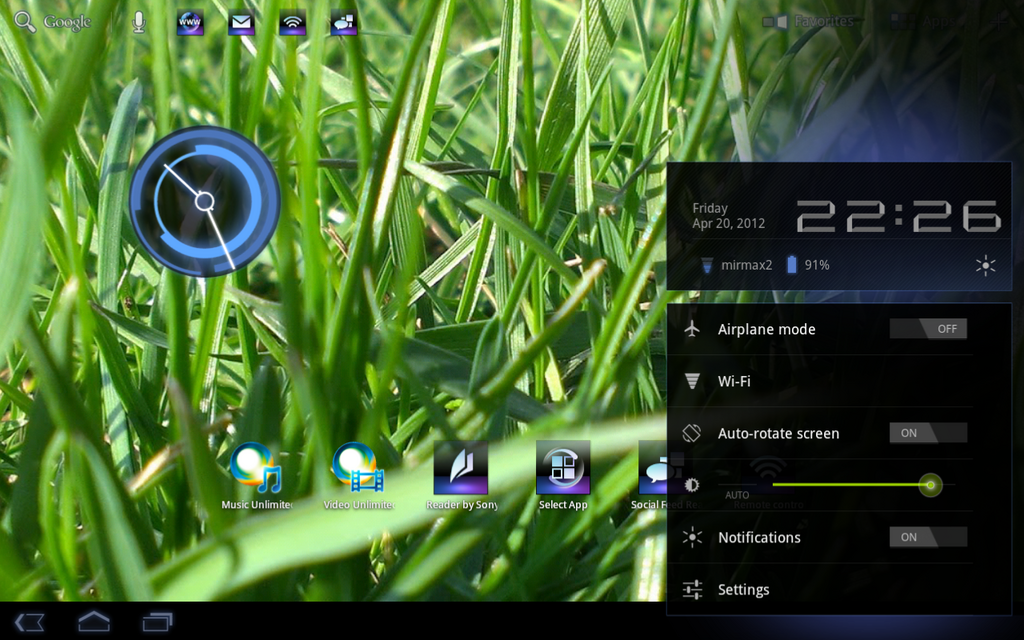The height and width of the screenshot is (640, 1024).
Task: Turn off Notifications toggle
Action: click(928, 537)
